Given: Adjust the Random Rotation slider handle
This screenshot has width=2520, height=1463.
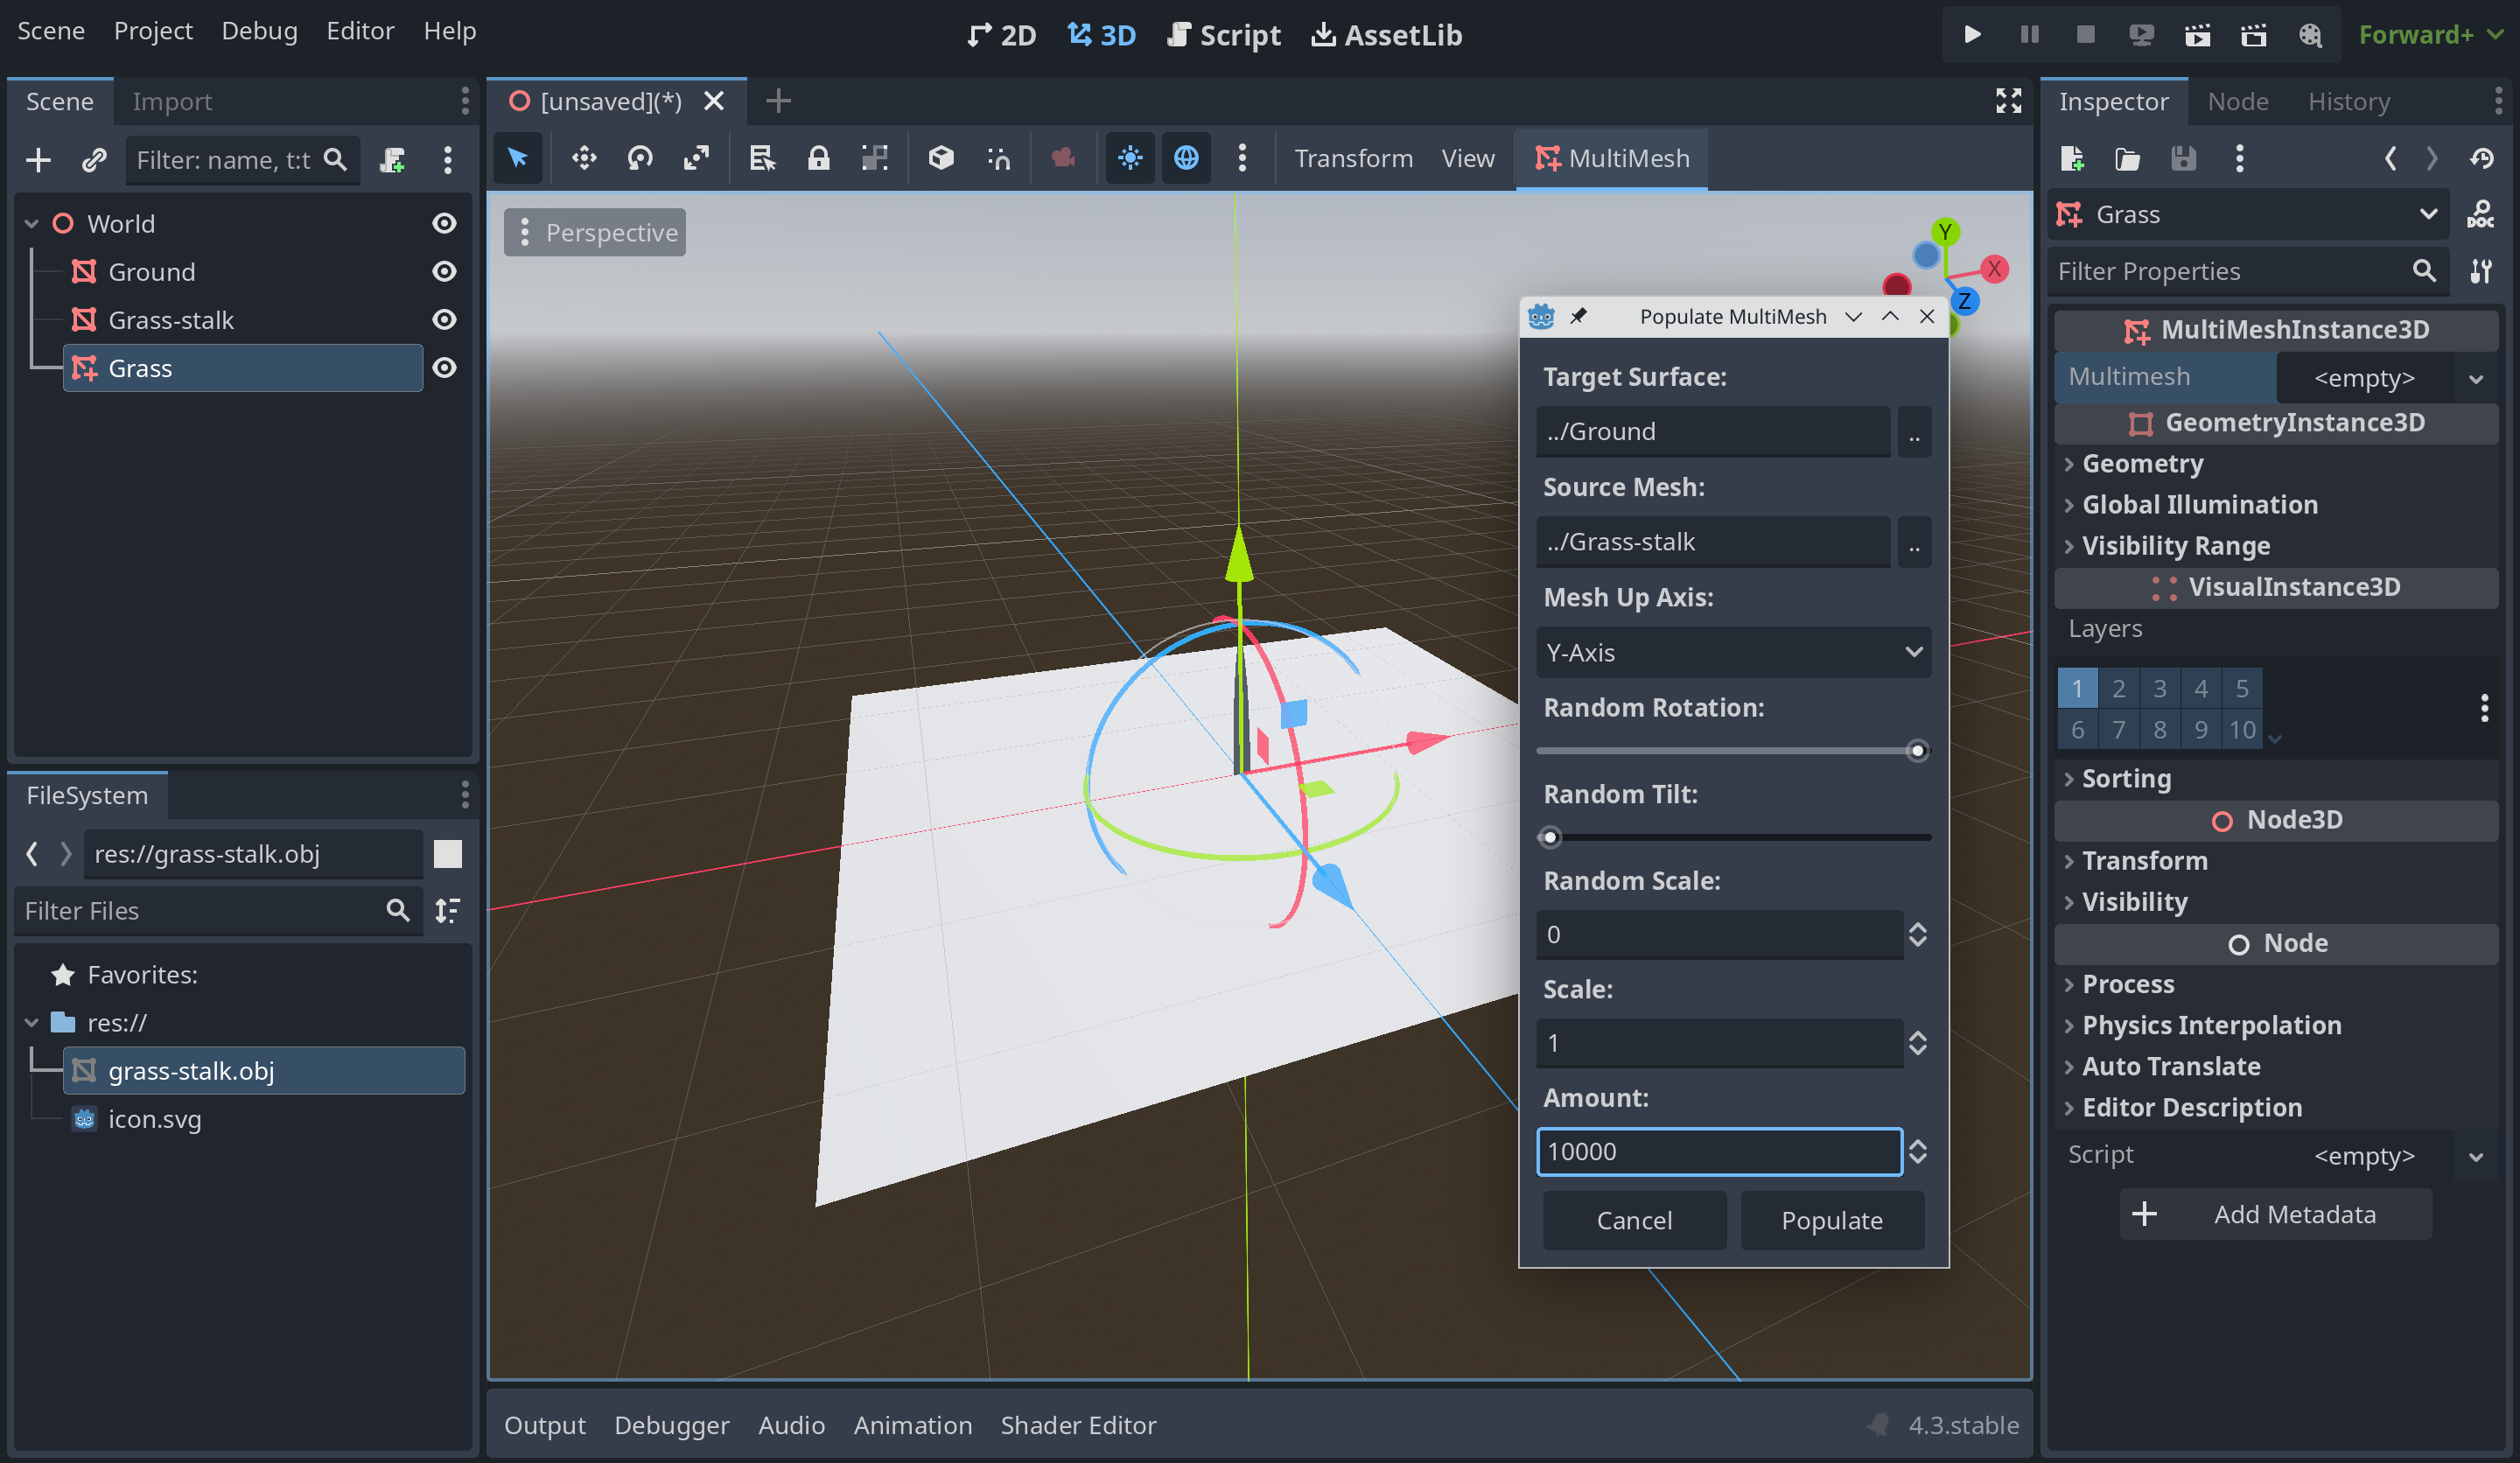Looking at the screenshot, I should 1916,750.
